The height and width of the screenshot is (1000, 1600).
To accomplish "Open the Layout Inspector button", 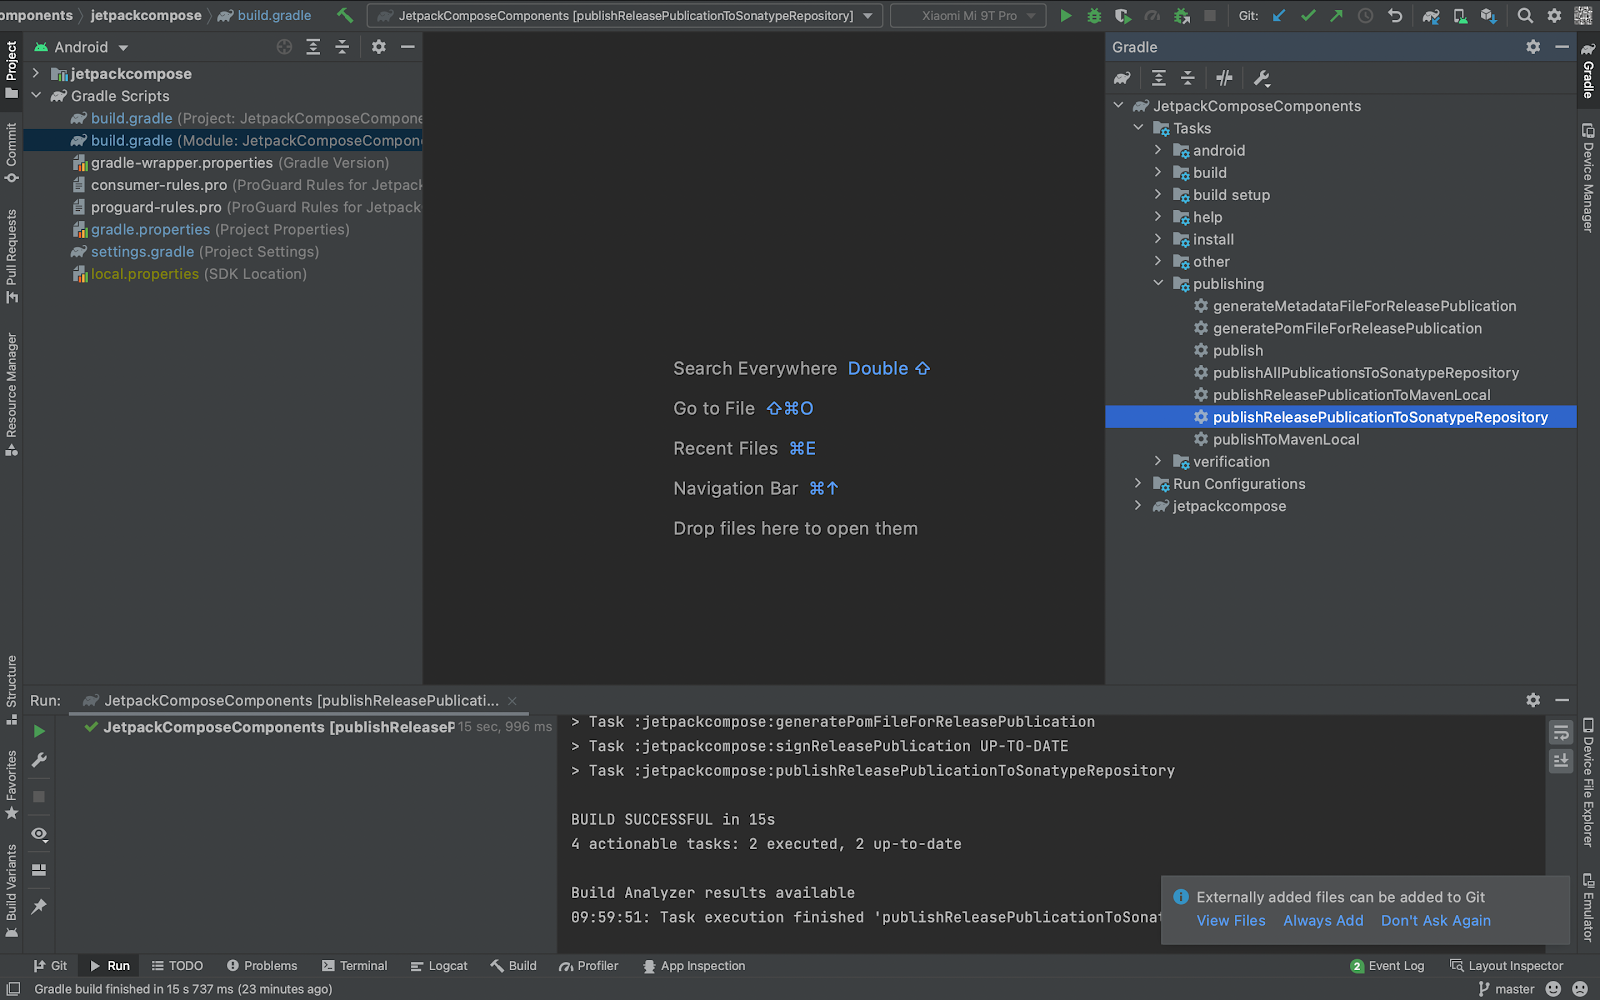I will [1506, 965].
